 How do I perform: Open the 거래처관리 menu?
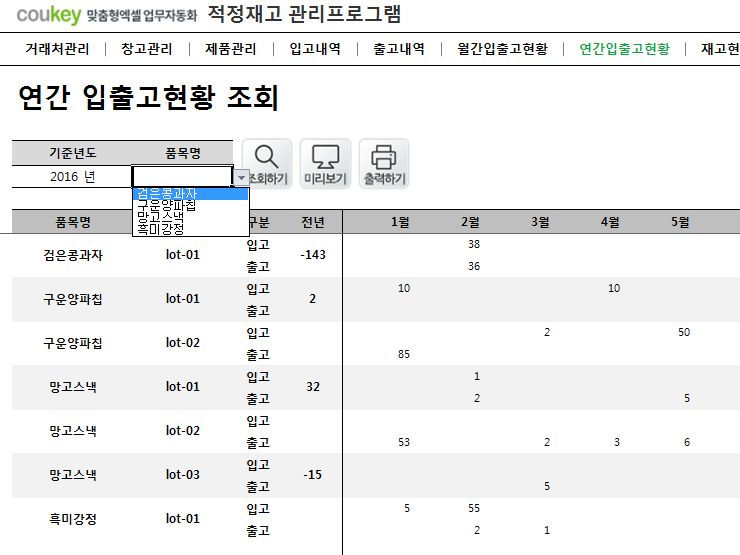coord(57,49)
